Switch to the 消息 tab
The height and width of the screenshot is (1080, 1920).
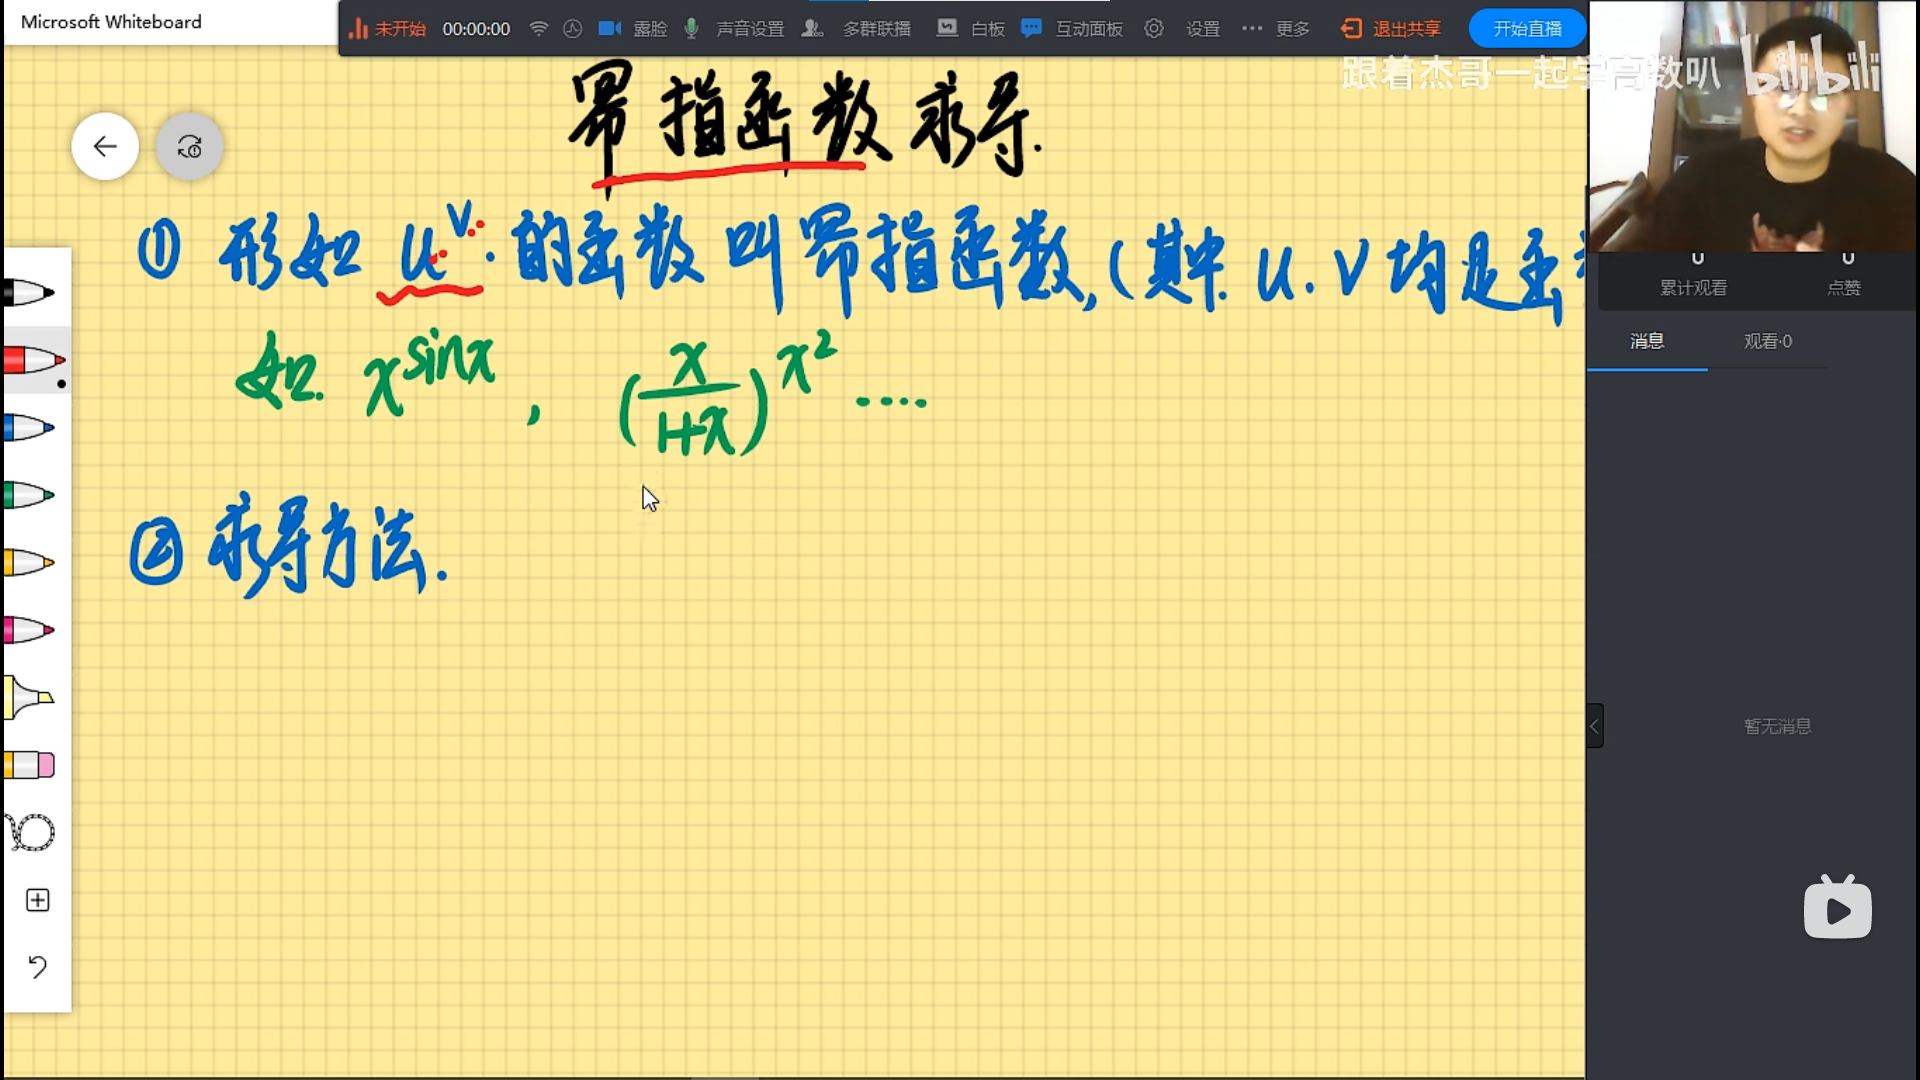point(1647,341)
